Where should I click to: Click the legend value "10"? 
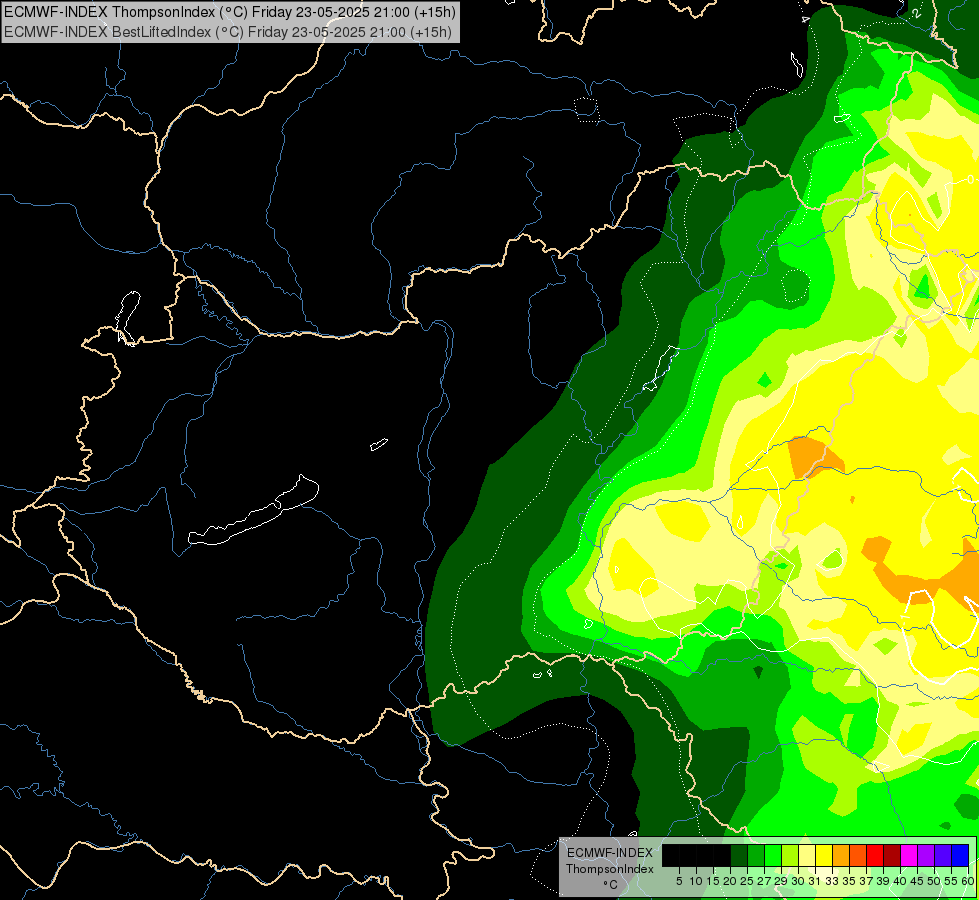coord(697,881)
